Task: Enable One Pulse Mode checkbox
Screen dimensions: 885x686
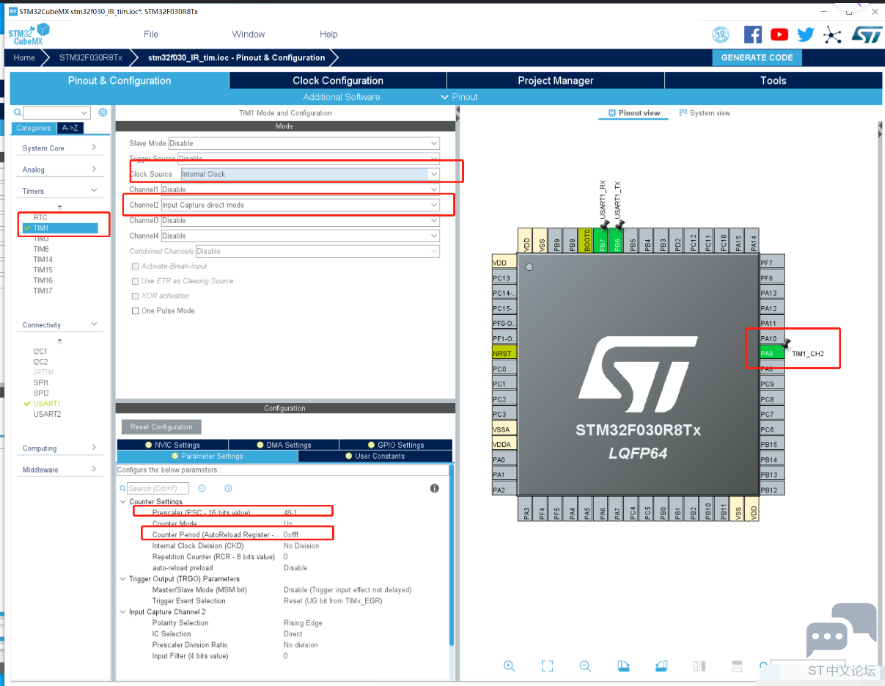Action: pos(135,311)
